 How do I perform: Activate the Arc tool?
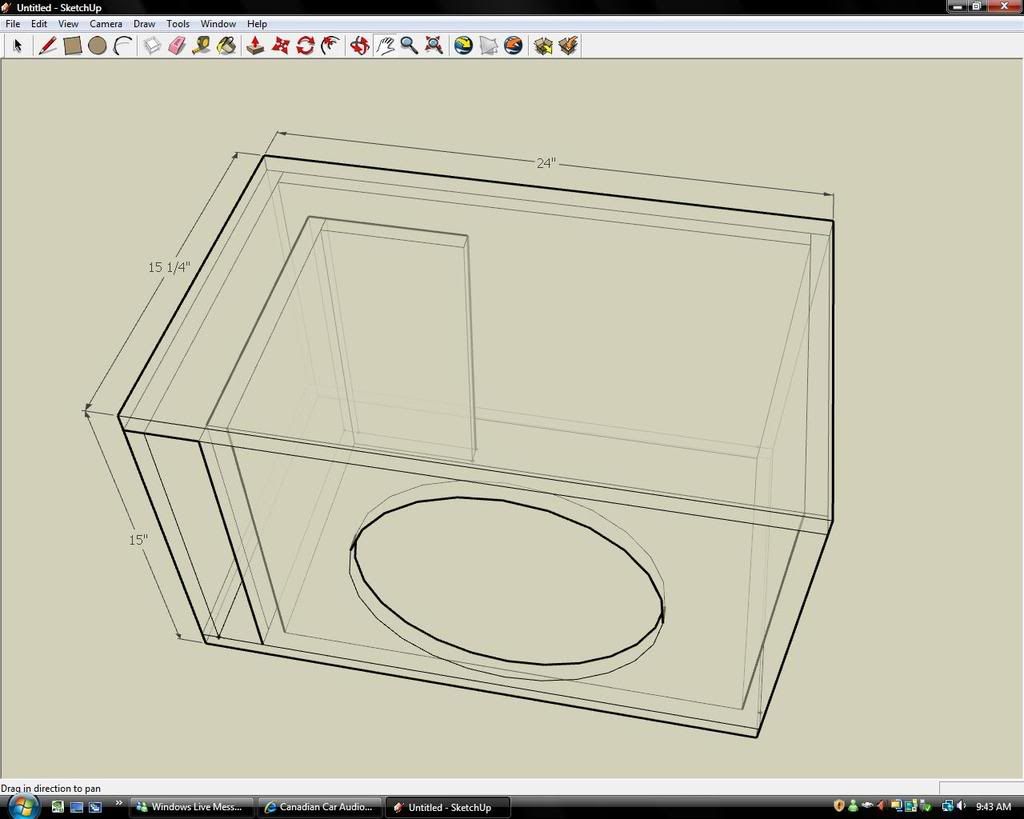[x=123, y=45]
